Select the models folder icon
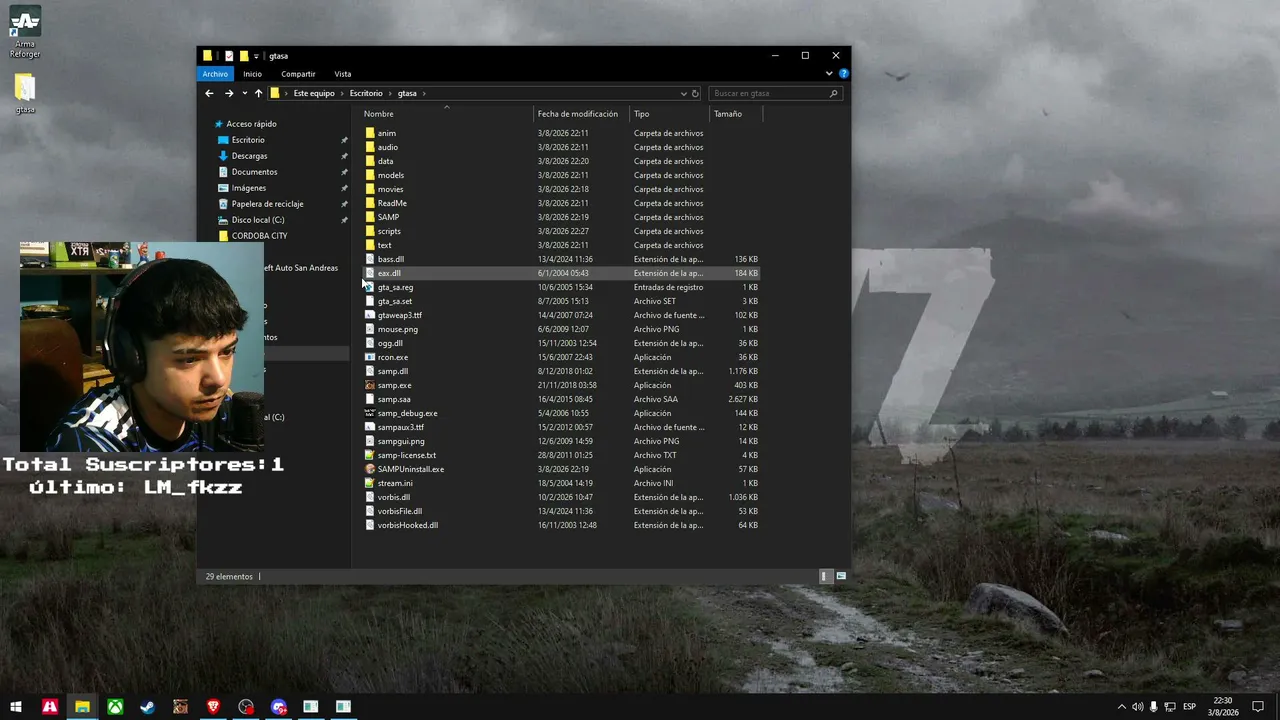 pyautogui.click(x=370, y=175)
